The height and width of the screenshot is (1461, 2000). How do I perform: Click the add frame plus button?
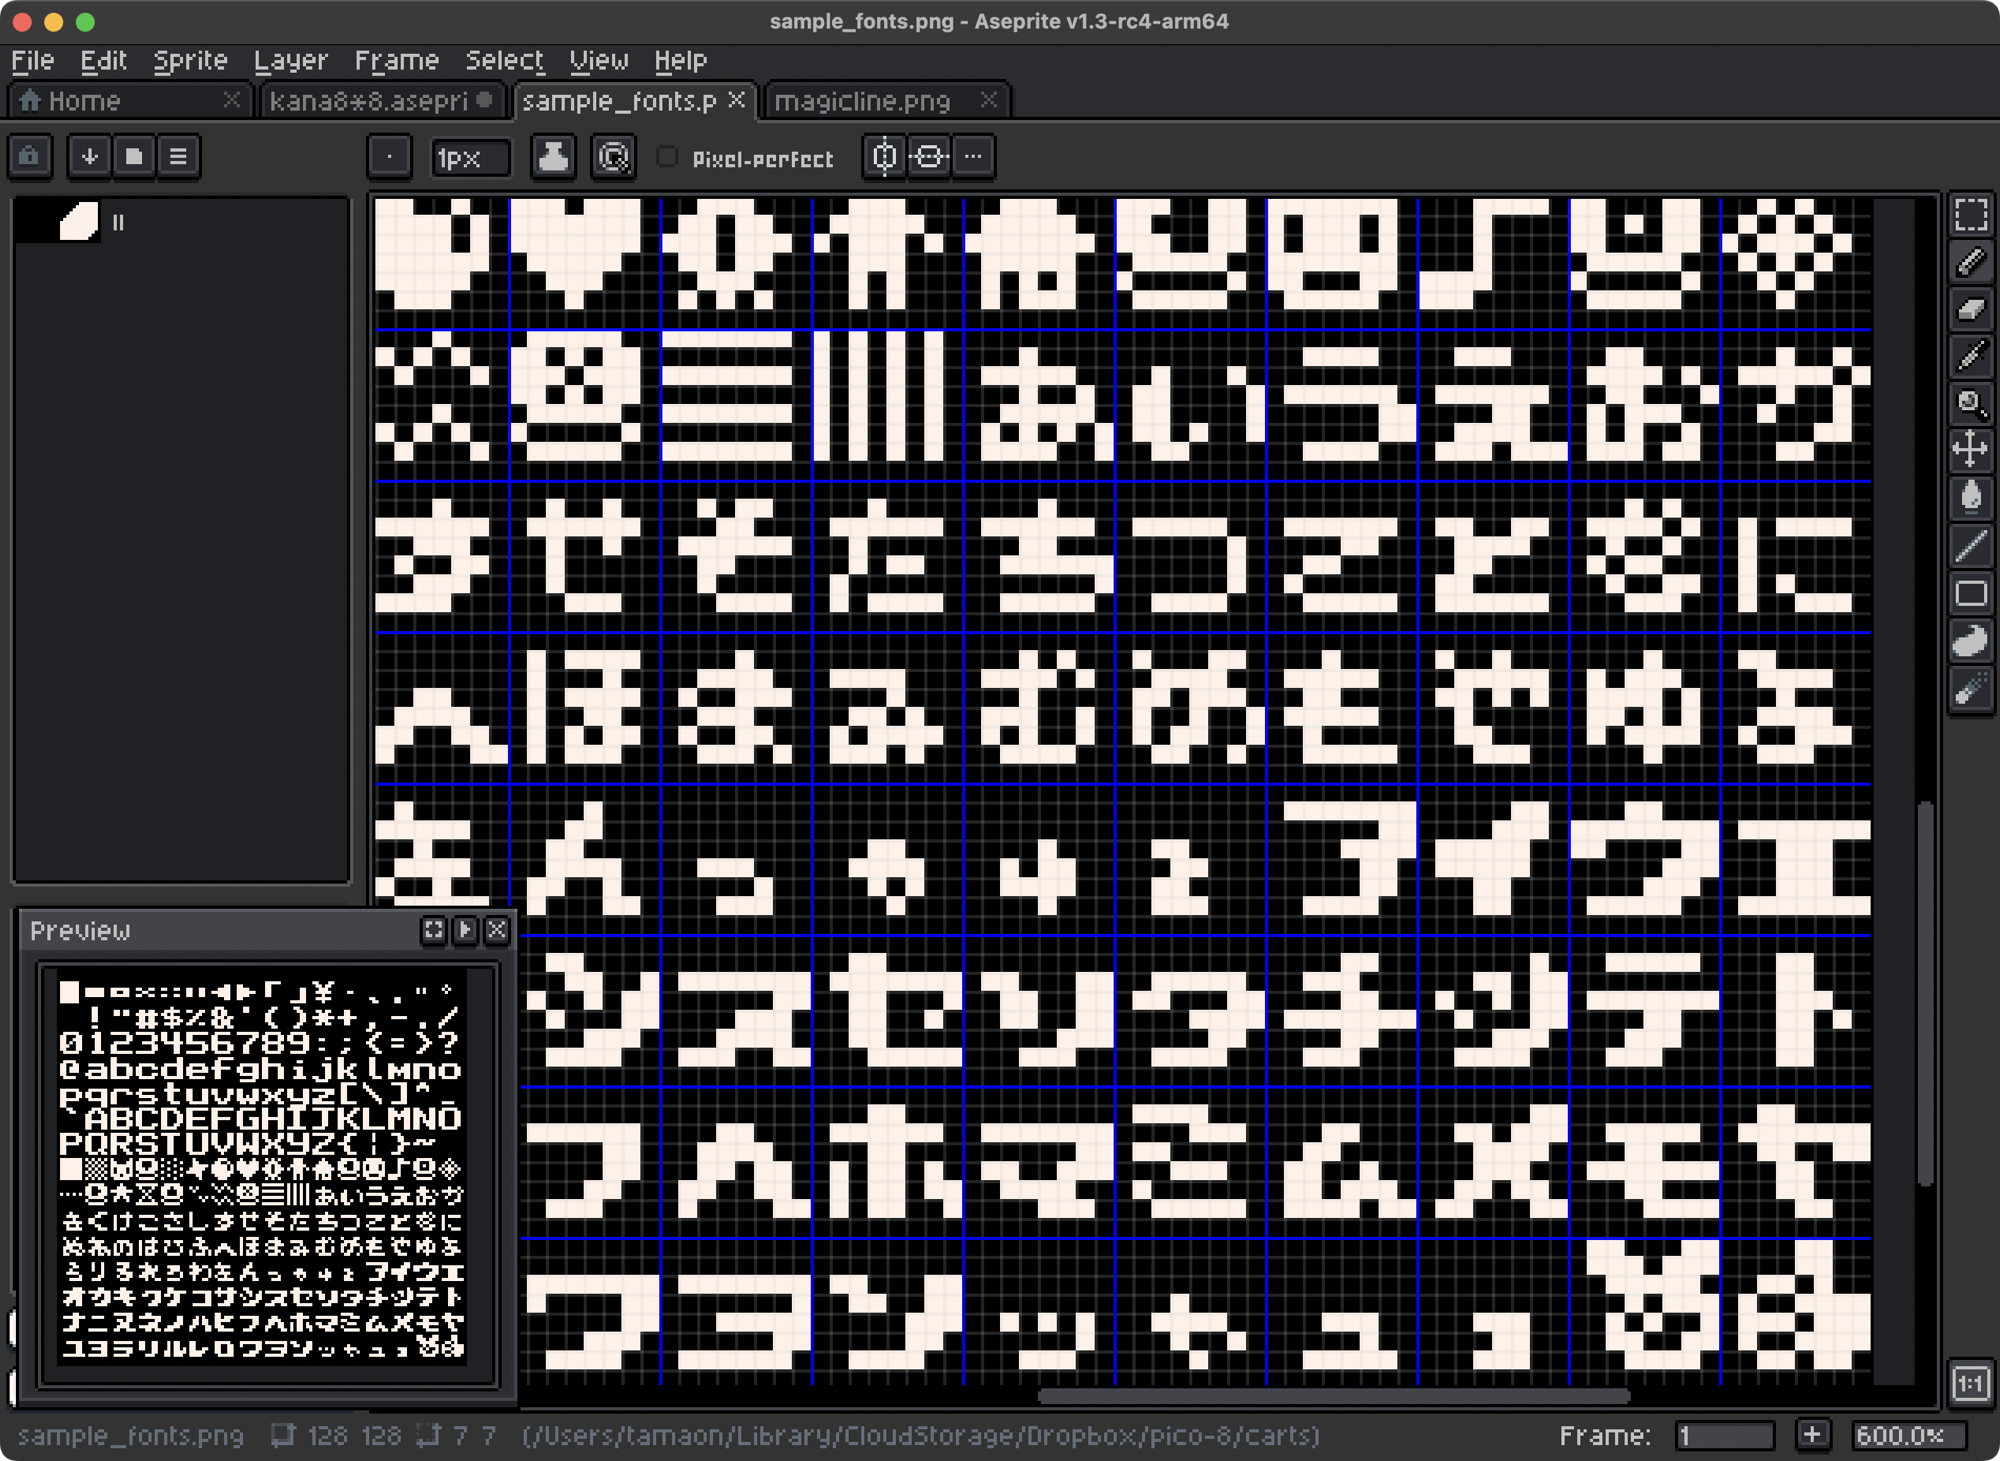point(1812,1435)
